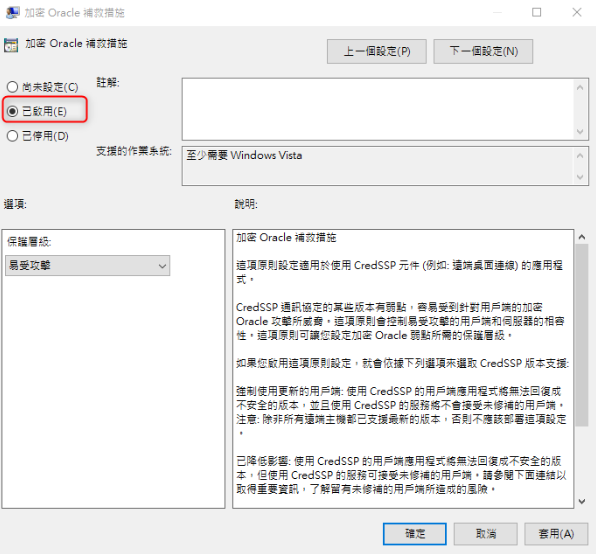
Task: Apply changes with 套用(A)
Action: click(556, 534)
